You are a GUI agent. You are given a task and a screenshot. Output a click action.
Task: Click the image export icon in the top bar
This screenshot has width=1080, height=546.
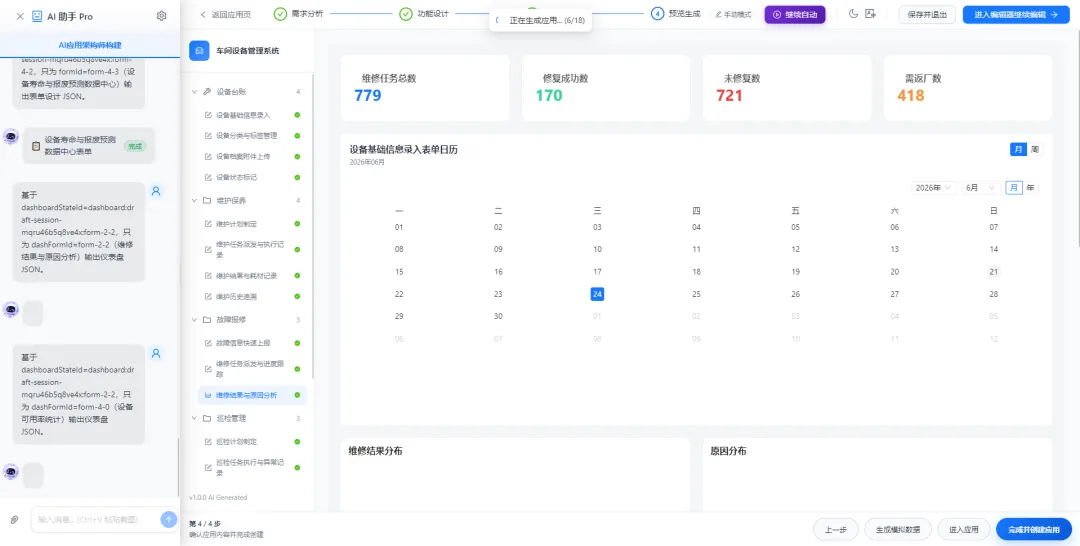click(x=871, y=14)
